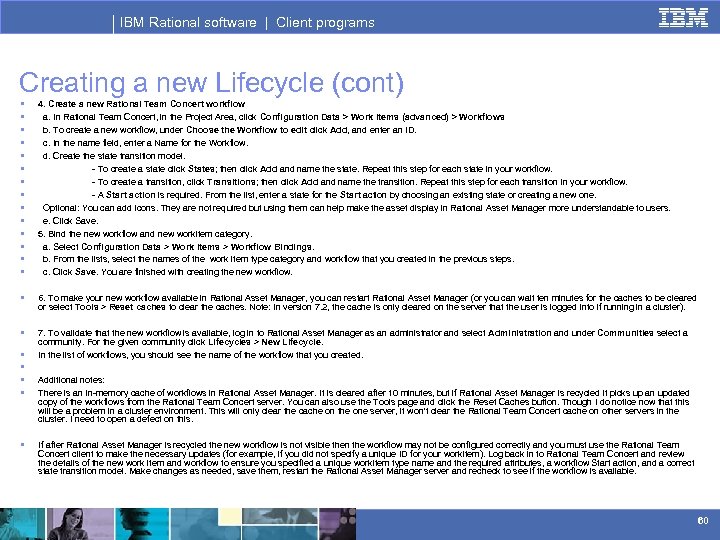Screen dimensions: 720x540
Task: Click step 'a. In Rational Team Concert, in the Project Area'
Action: tap(273, 117)
